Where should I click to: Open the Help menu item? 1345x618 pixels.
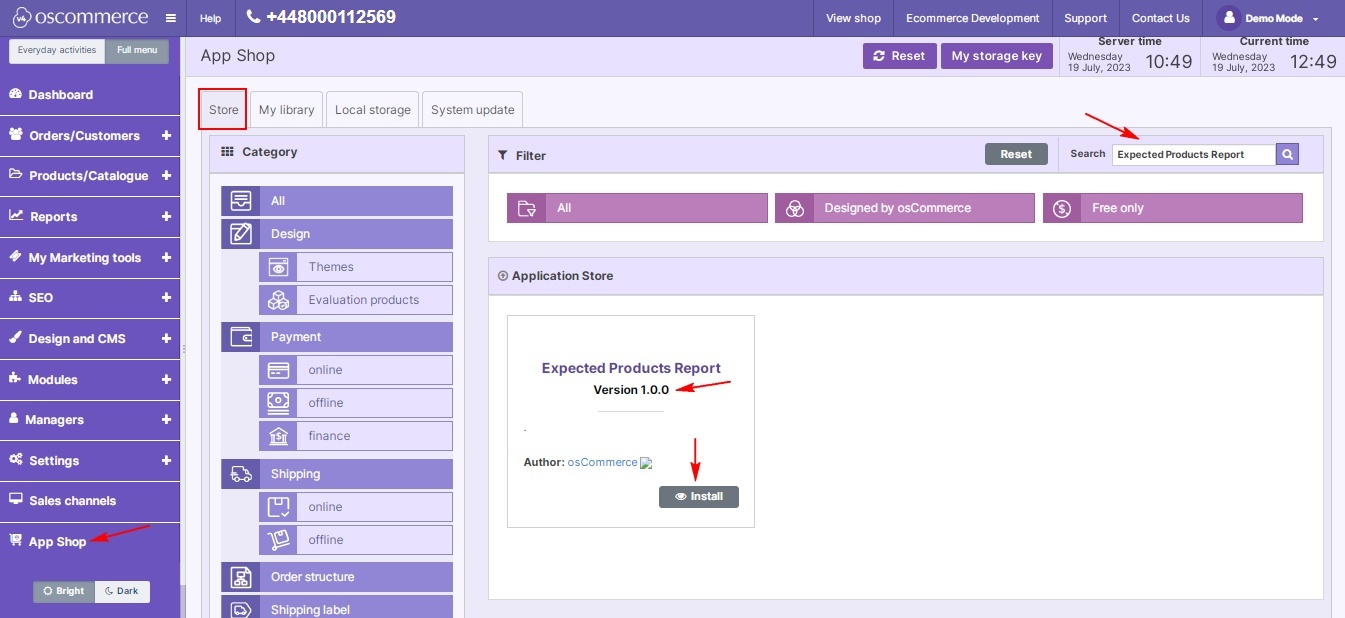(210, 18)
